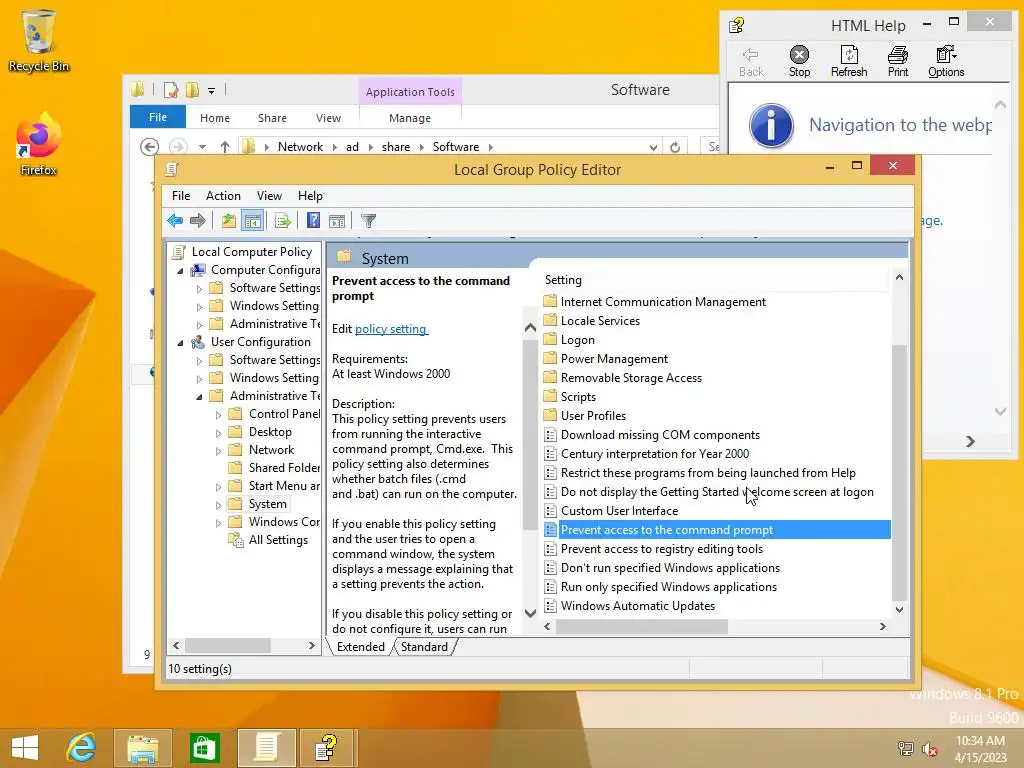Image resolution: width=1024 pixels, height=768 pixels.
Task: Open Explorer Manage ribbon tab
Action: pos(409,118)
